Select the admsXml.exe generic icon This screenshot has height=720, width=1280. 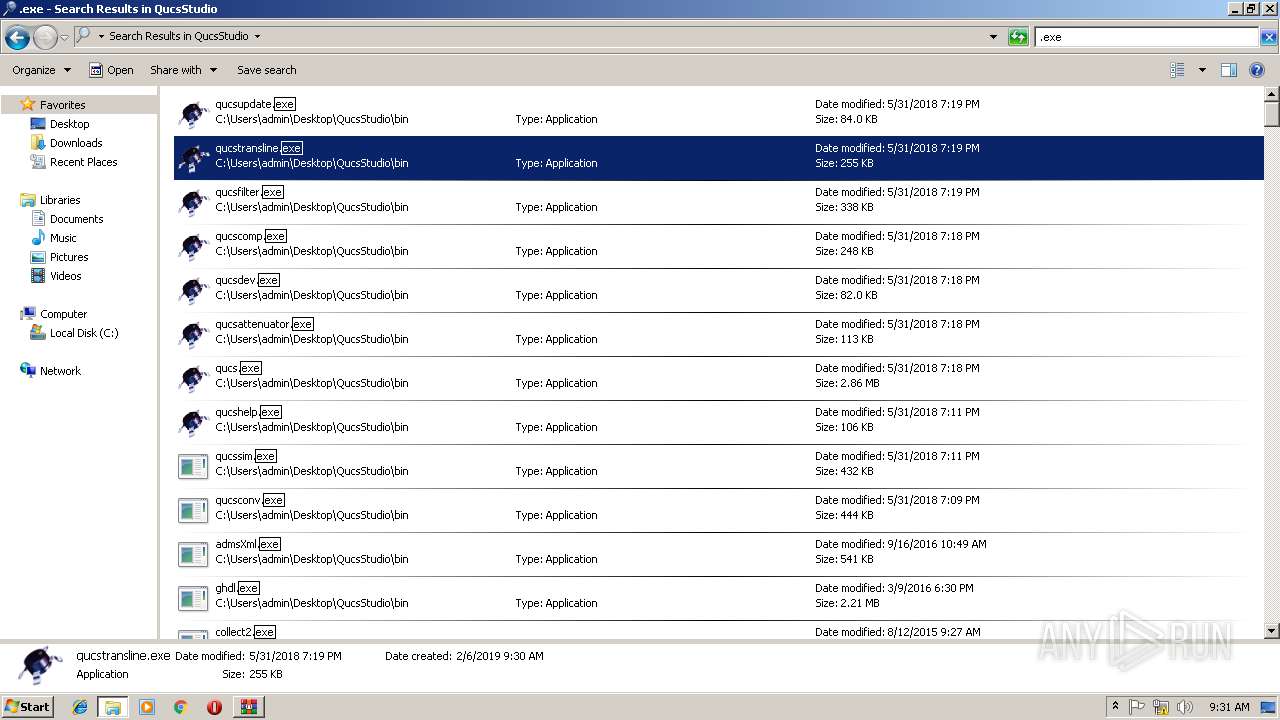[193, 554]
